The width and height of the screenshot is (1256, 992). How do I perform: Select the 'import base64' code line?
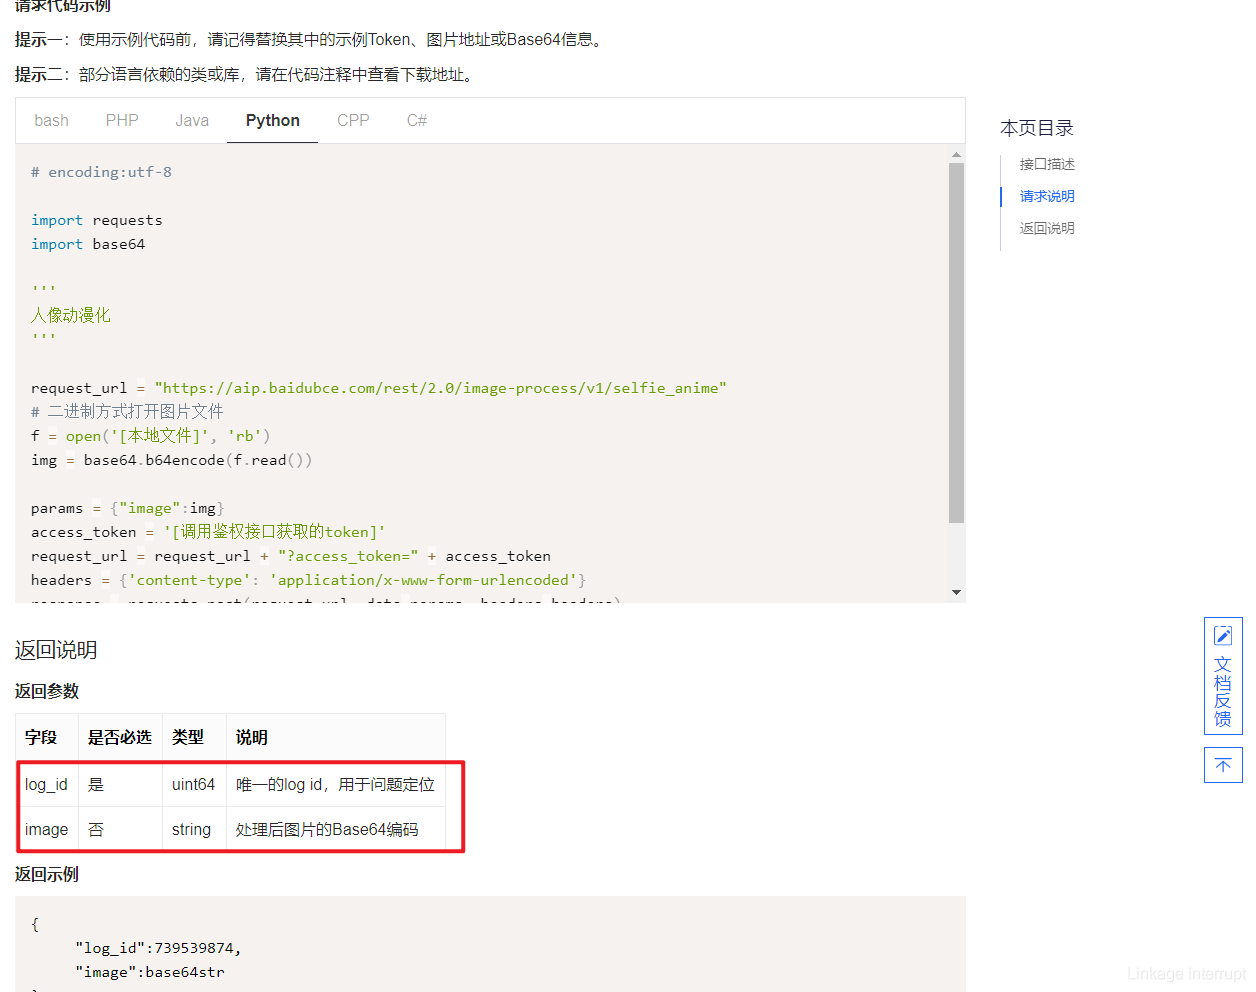(88, 244)
